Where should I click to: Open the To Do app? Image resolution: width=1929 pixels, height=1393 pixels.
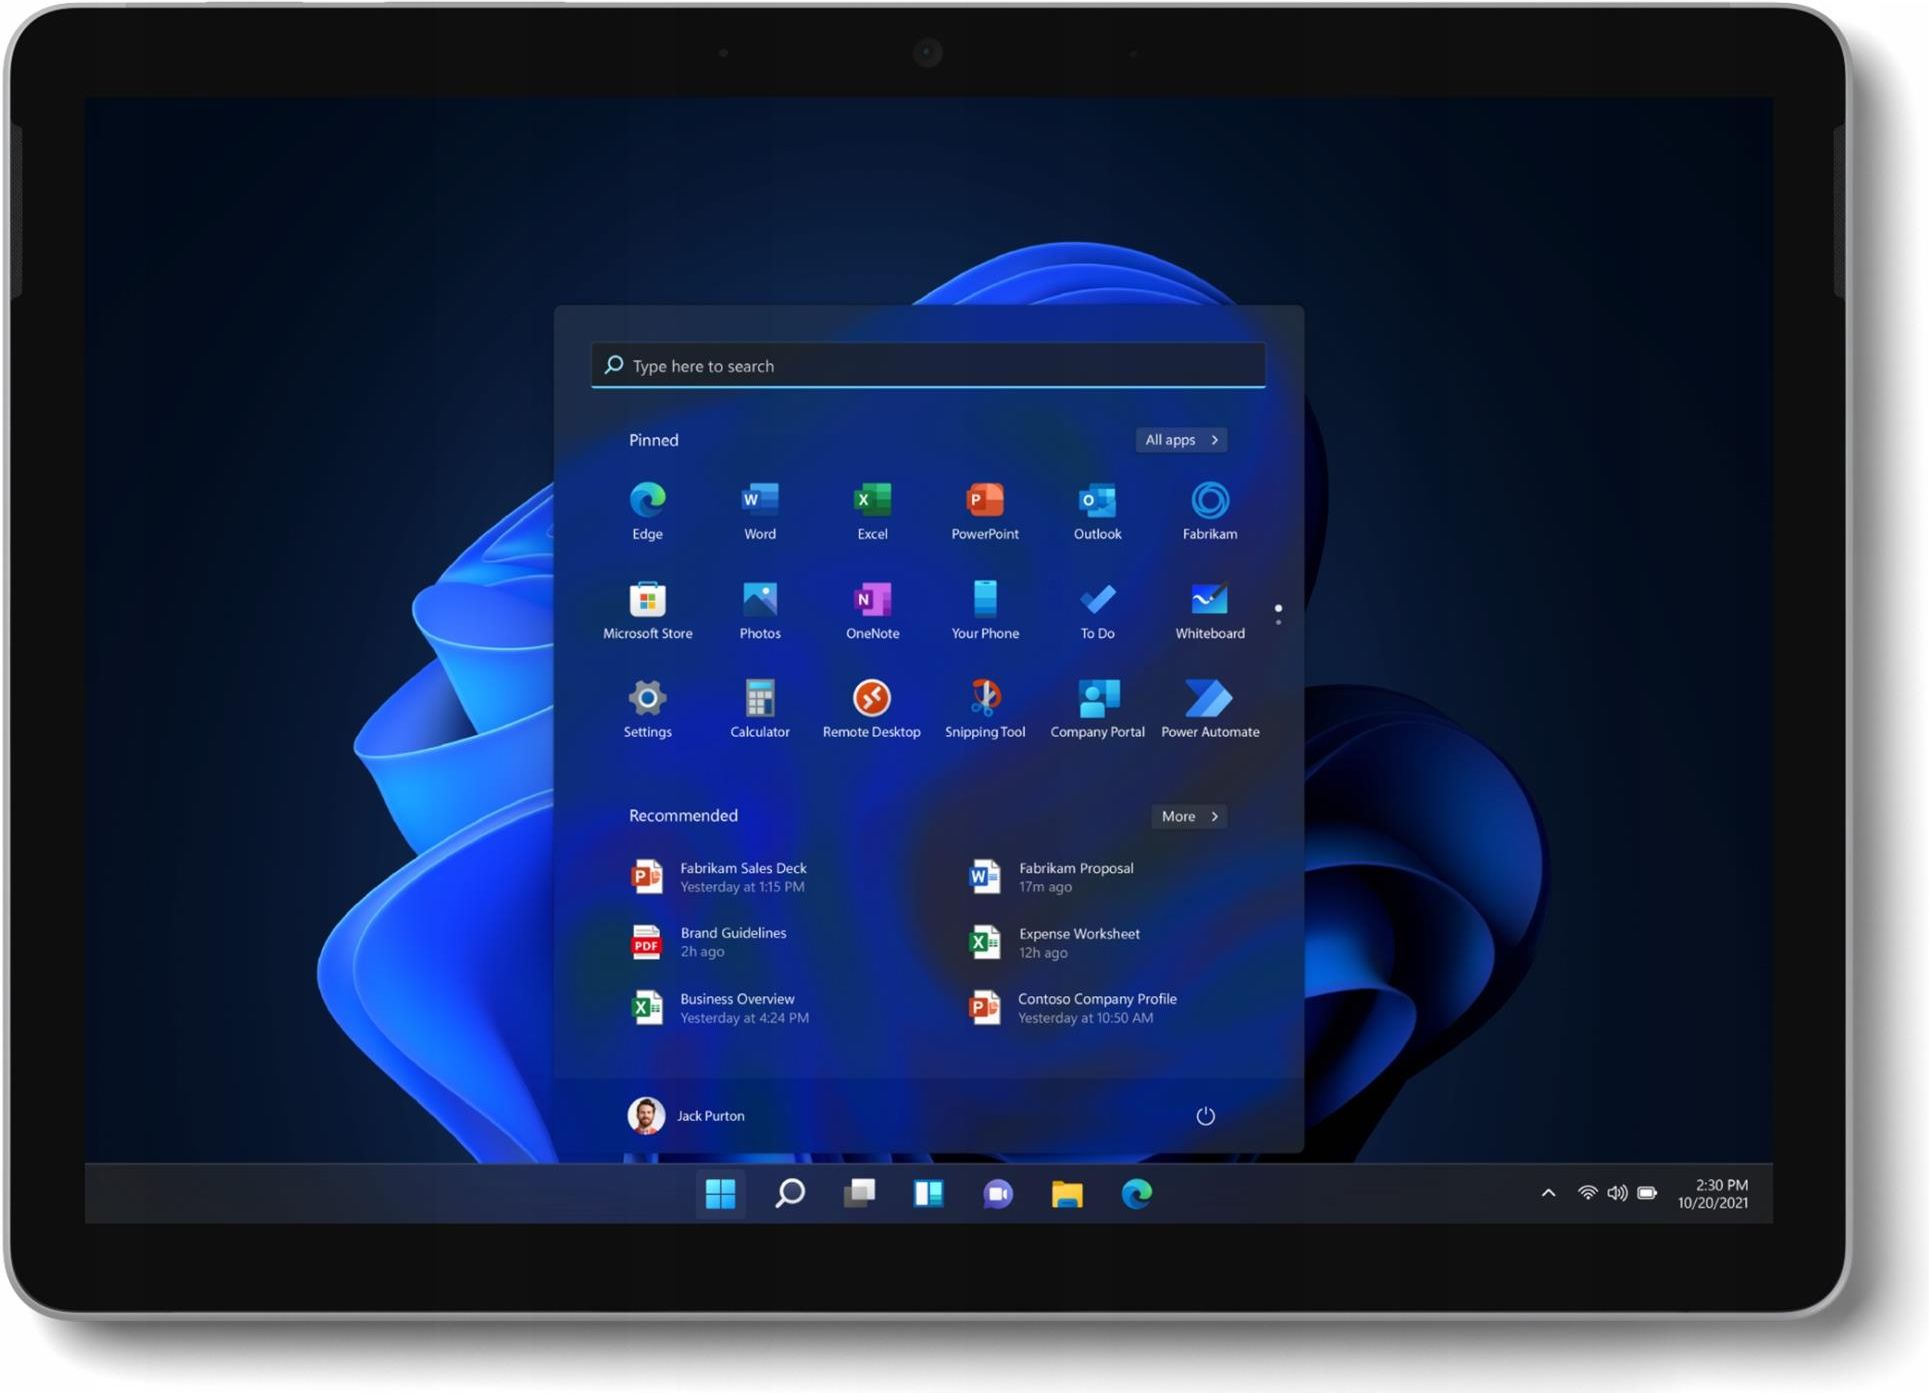[1097, 608]
